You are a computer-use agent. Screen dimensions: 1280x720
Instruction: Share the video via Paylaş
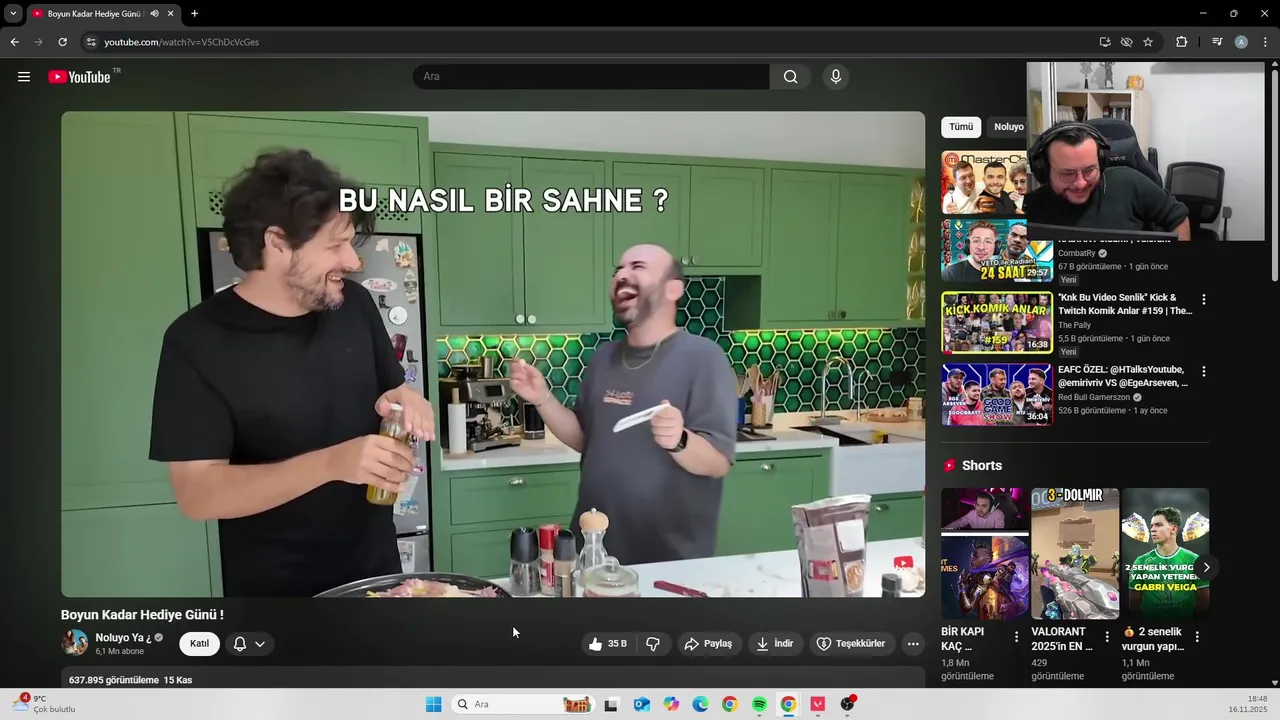(x=708, y=644)
